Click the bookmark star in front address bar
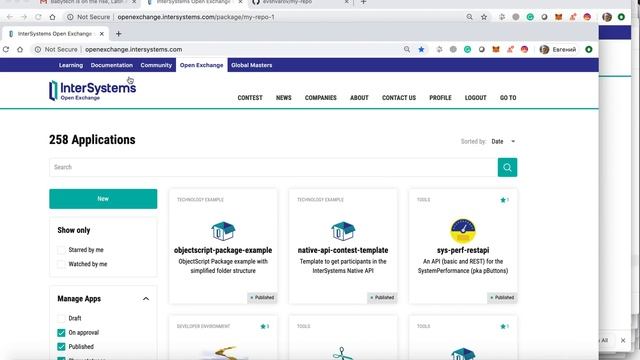The width and height of the screenshot is (640, 360). pos(421,49)
